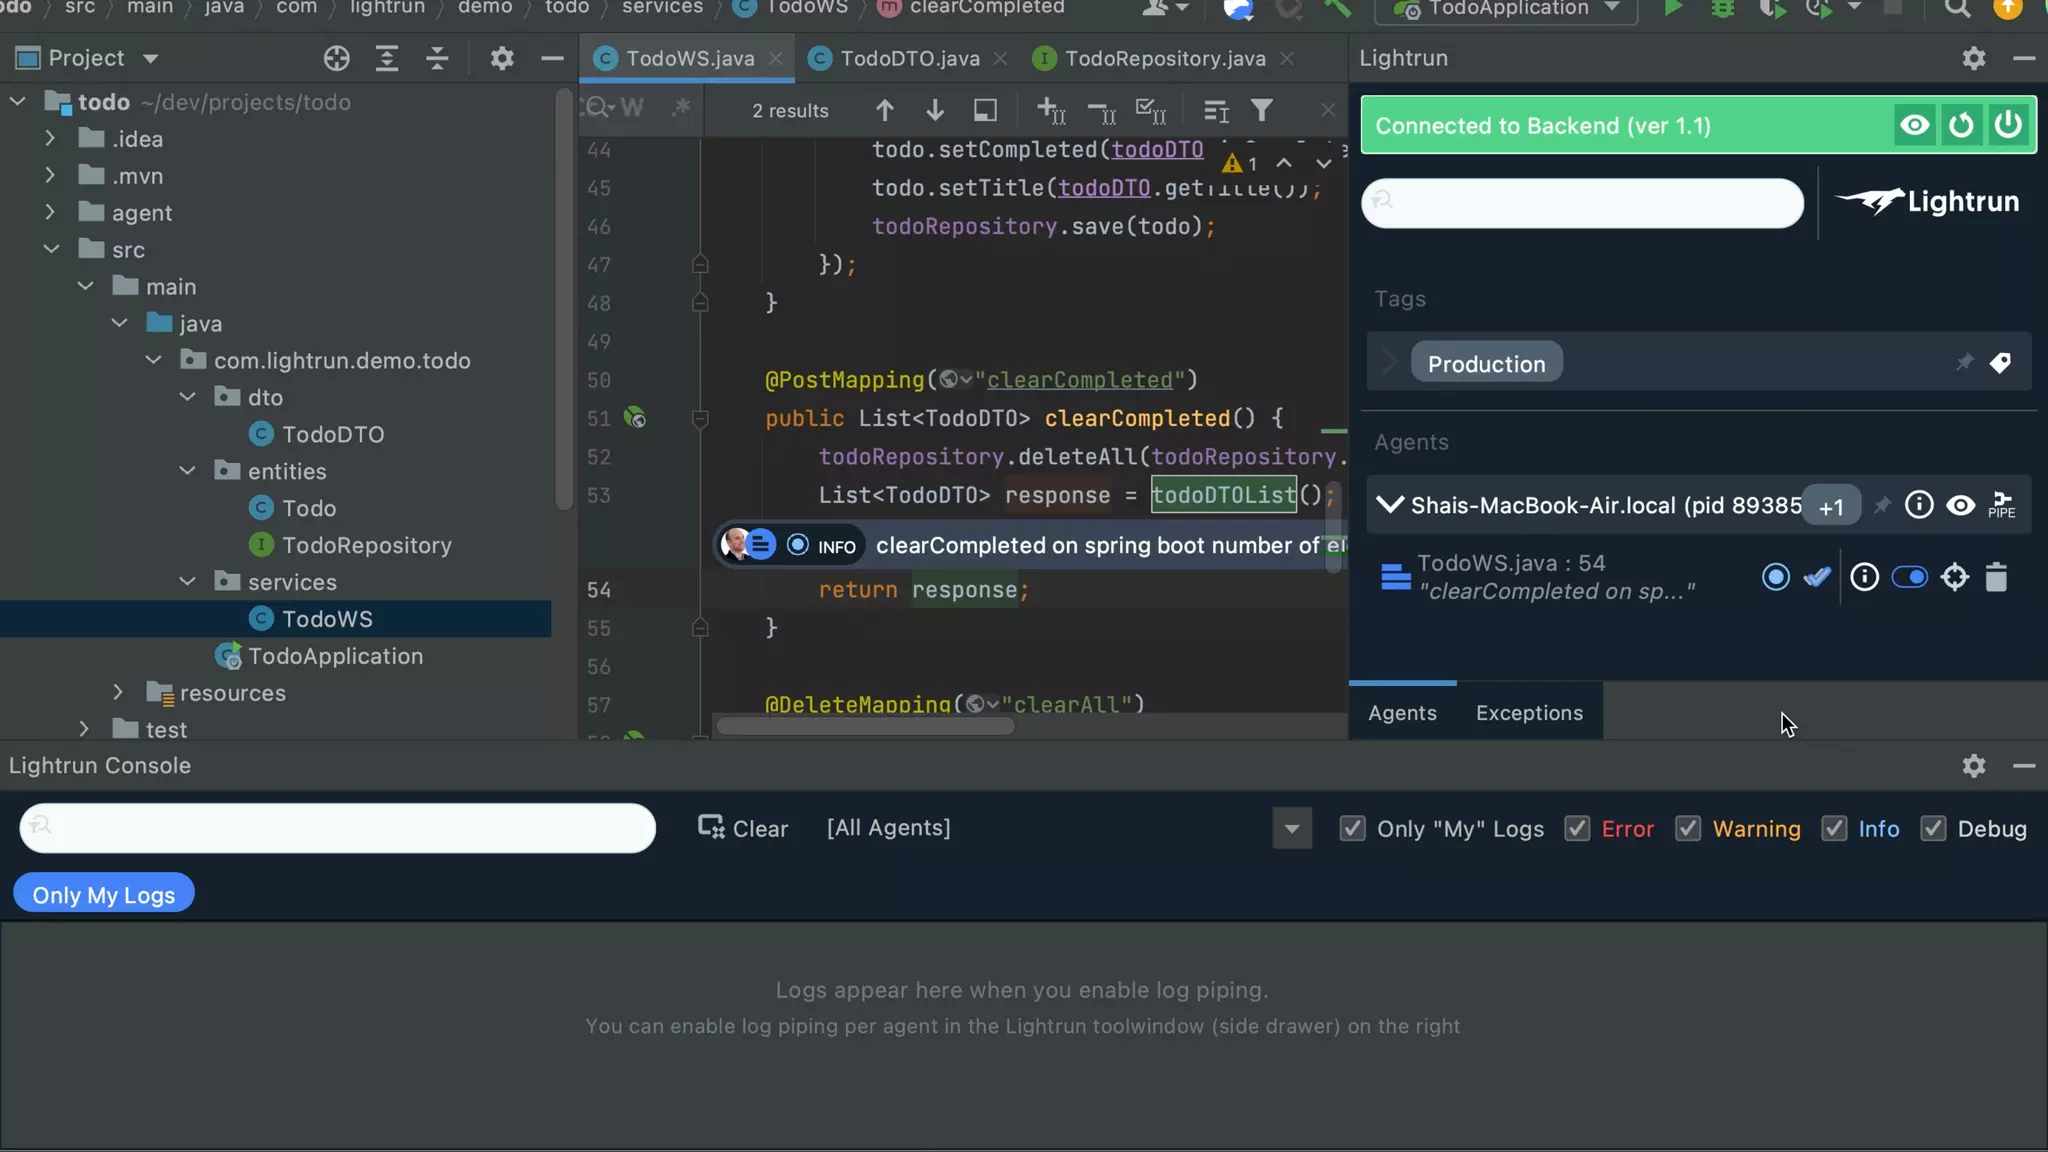Toggle eye visibility in Connected banner
Screen dimensions: 2048x1152
[1914, 125]
